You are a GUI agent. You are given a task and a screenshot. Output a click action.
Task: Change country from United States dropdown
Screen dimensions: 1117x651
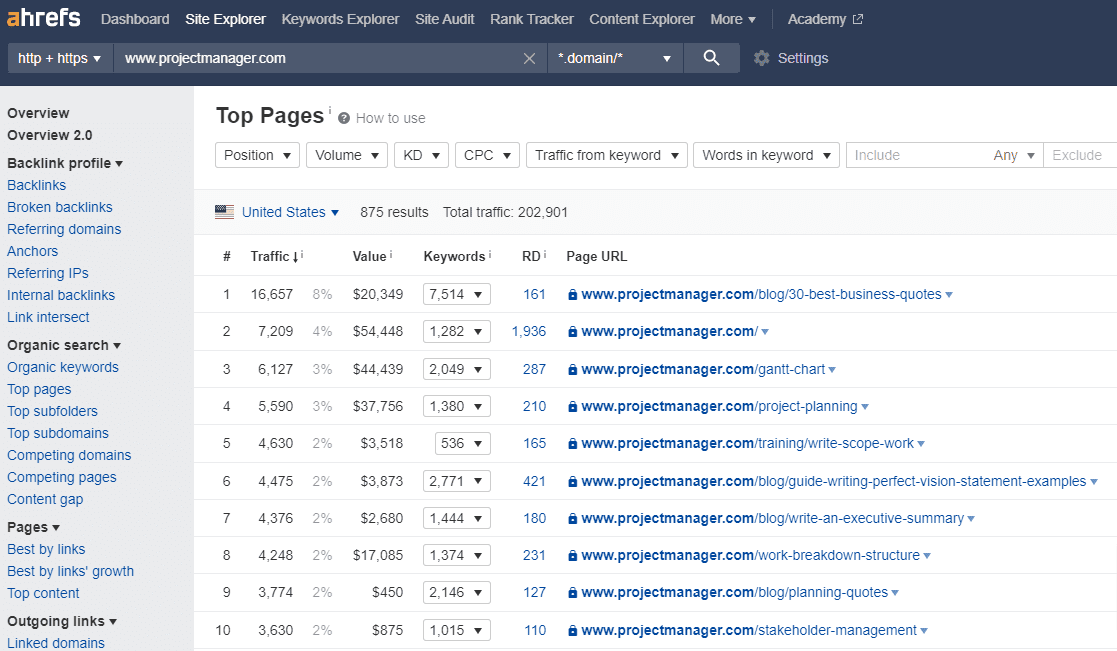[290, 212]
